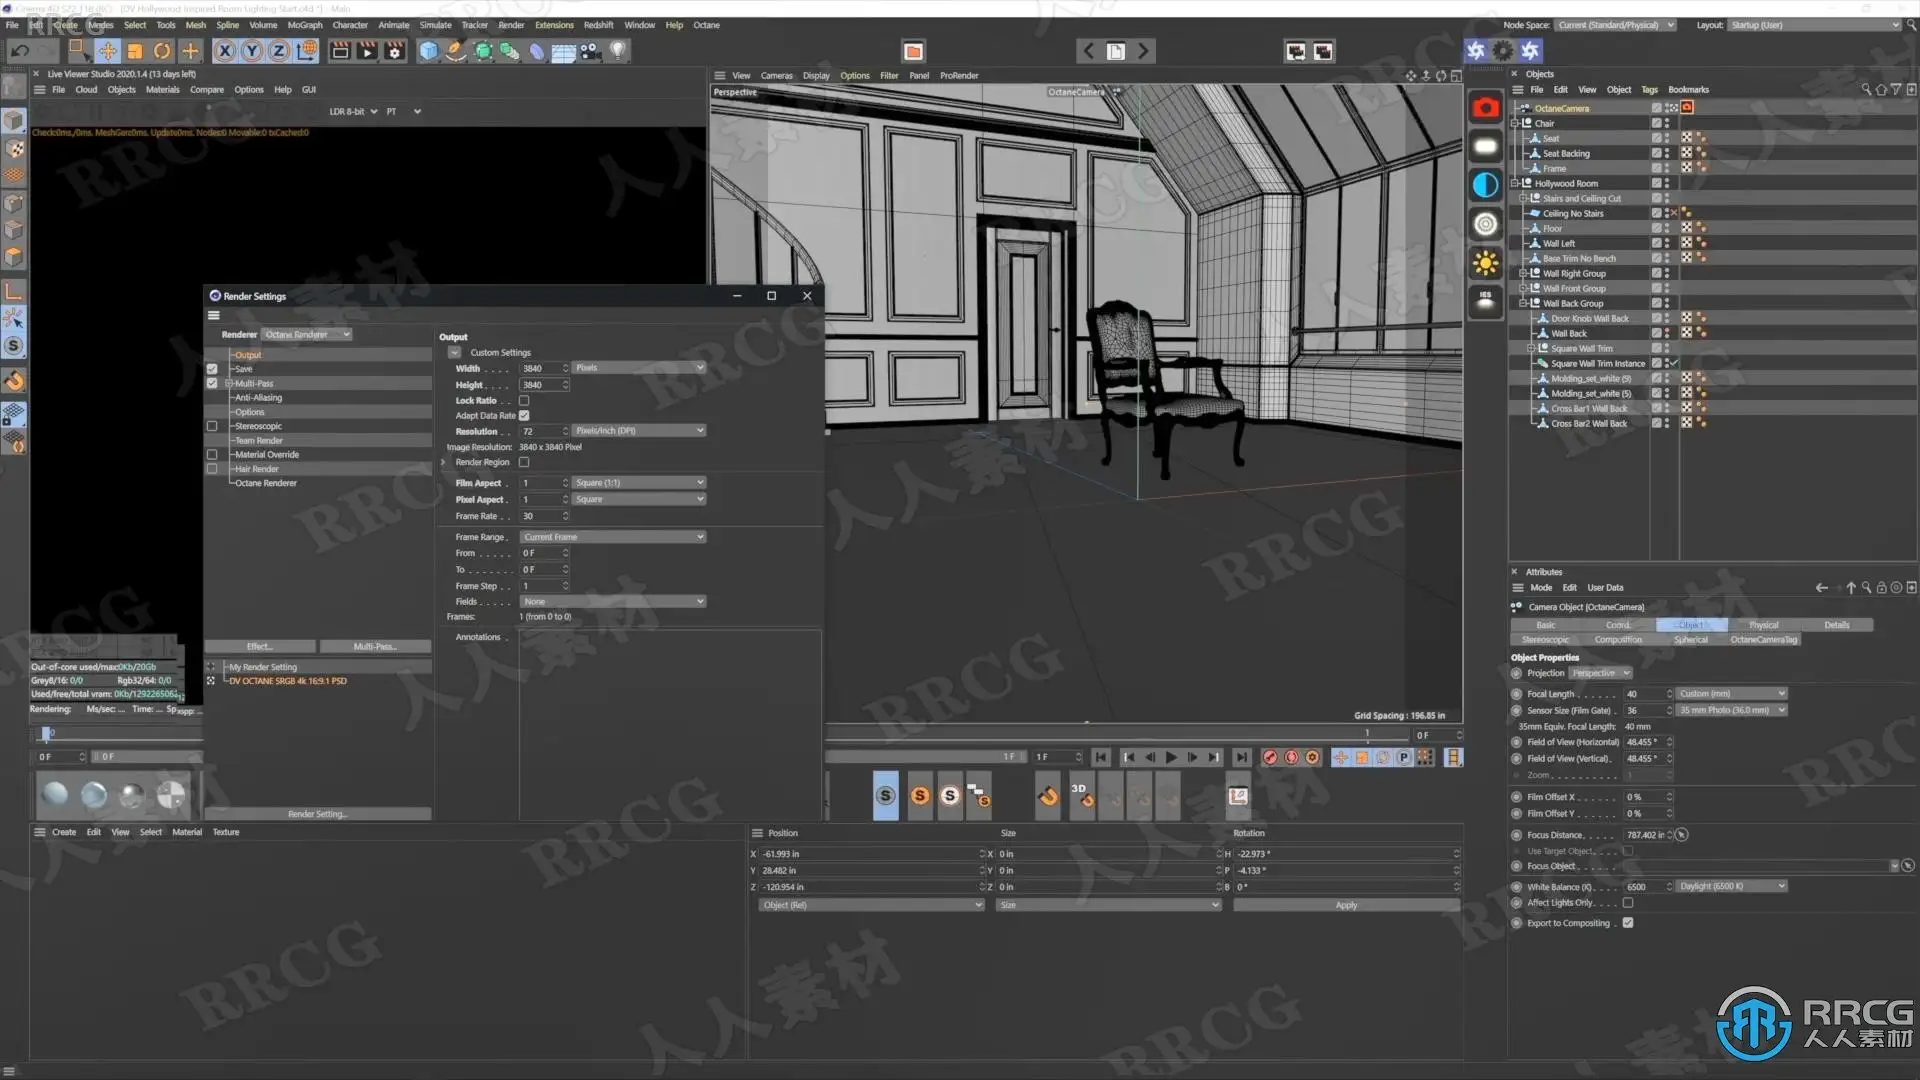Image resolution: width=1920 pixels, height=1080 pixels.
Task: Click the red Octane live viewer icon
Action: point(1485,108)
